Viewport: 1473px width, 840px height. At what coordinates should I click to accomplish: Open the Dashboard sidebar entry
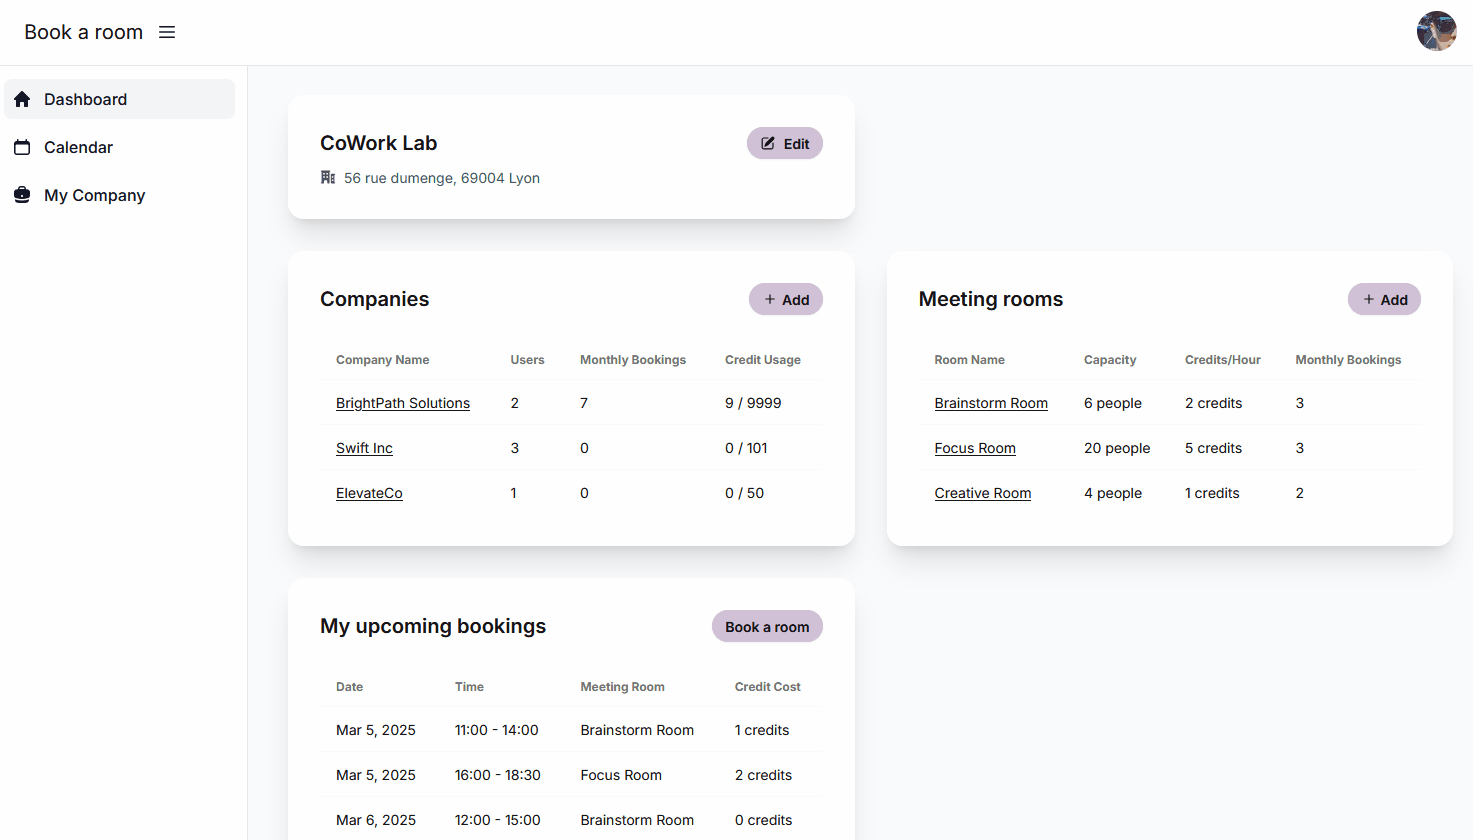[85, 98]
